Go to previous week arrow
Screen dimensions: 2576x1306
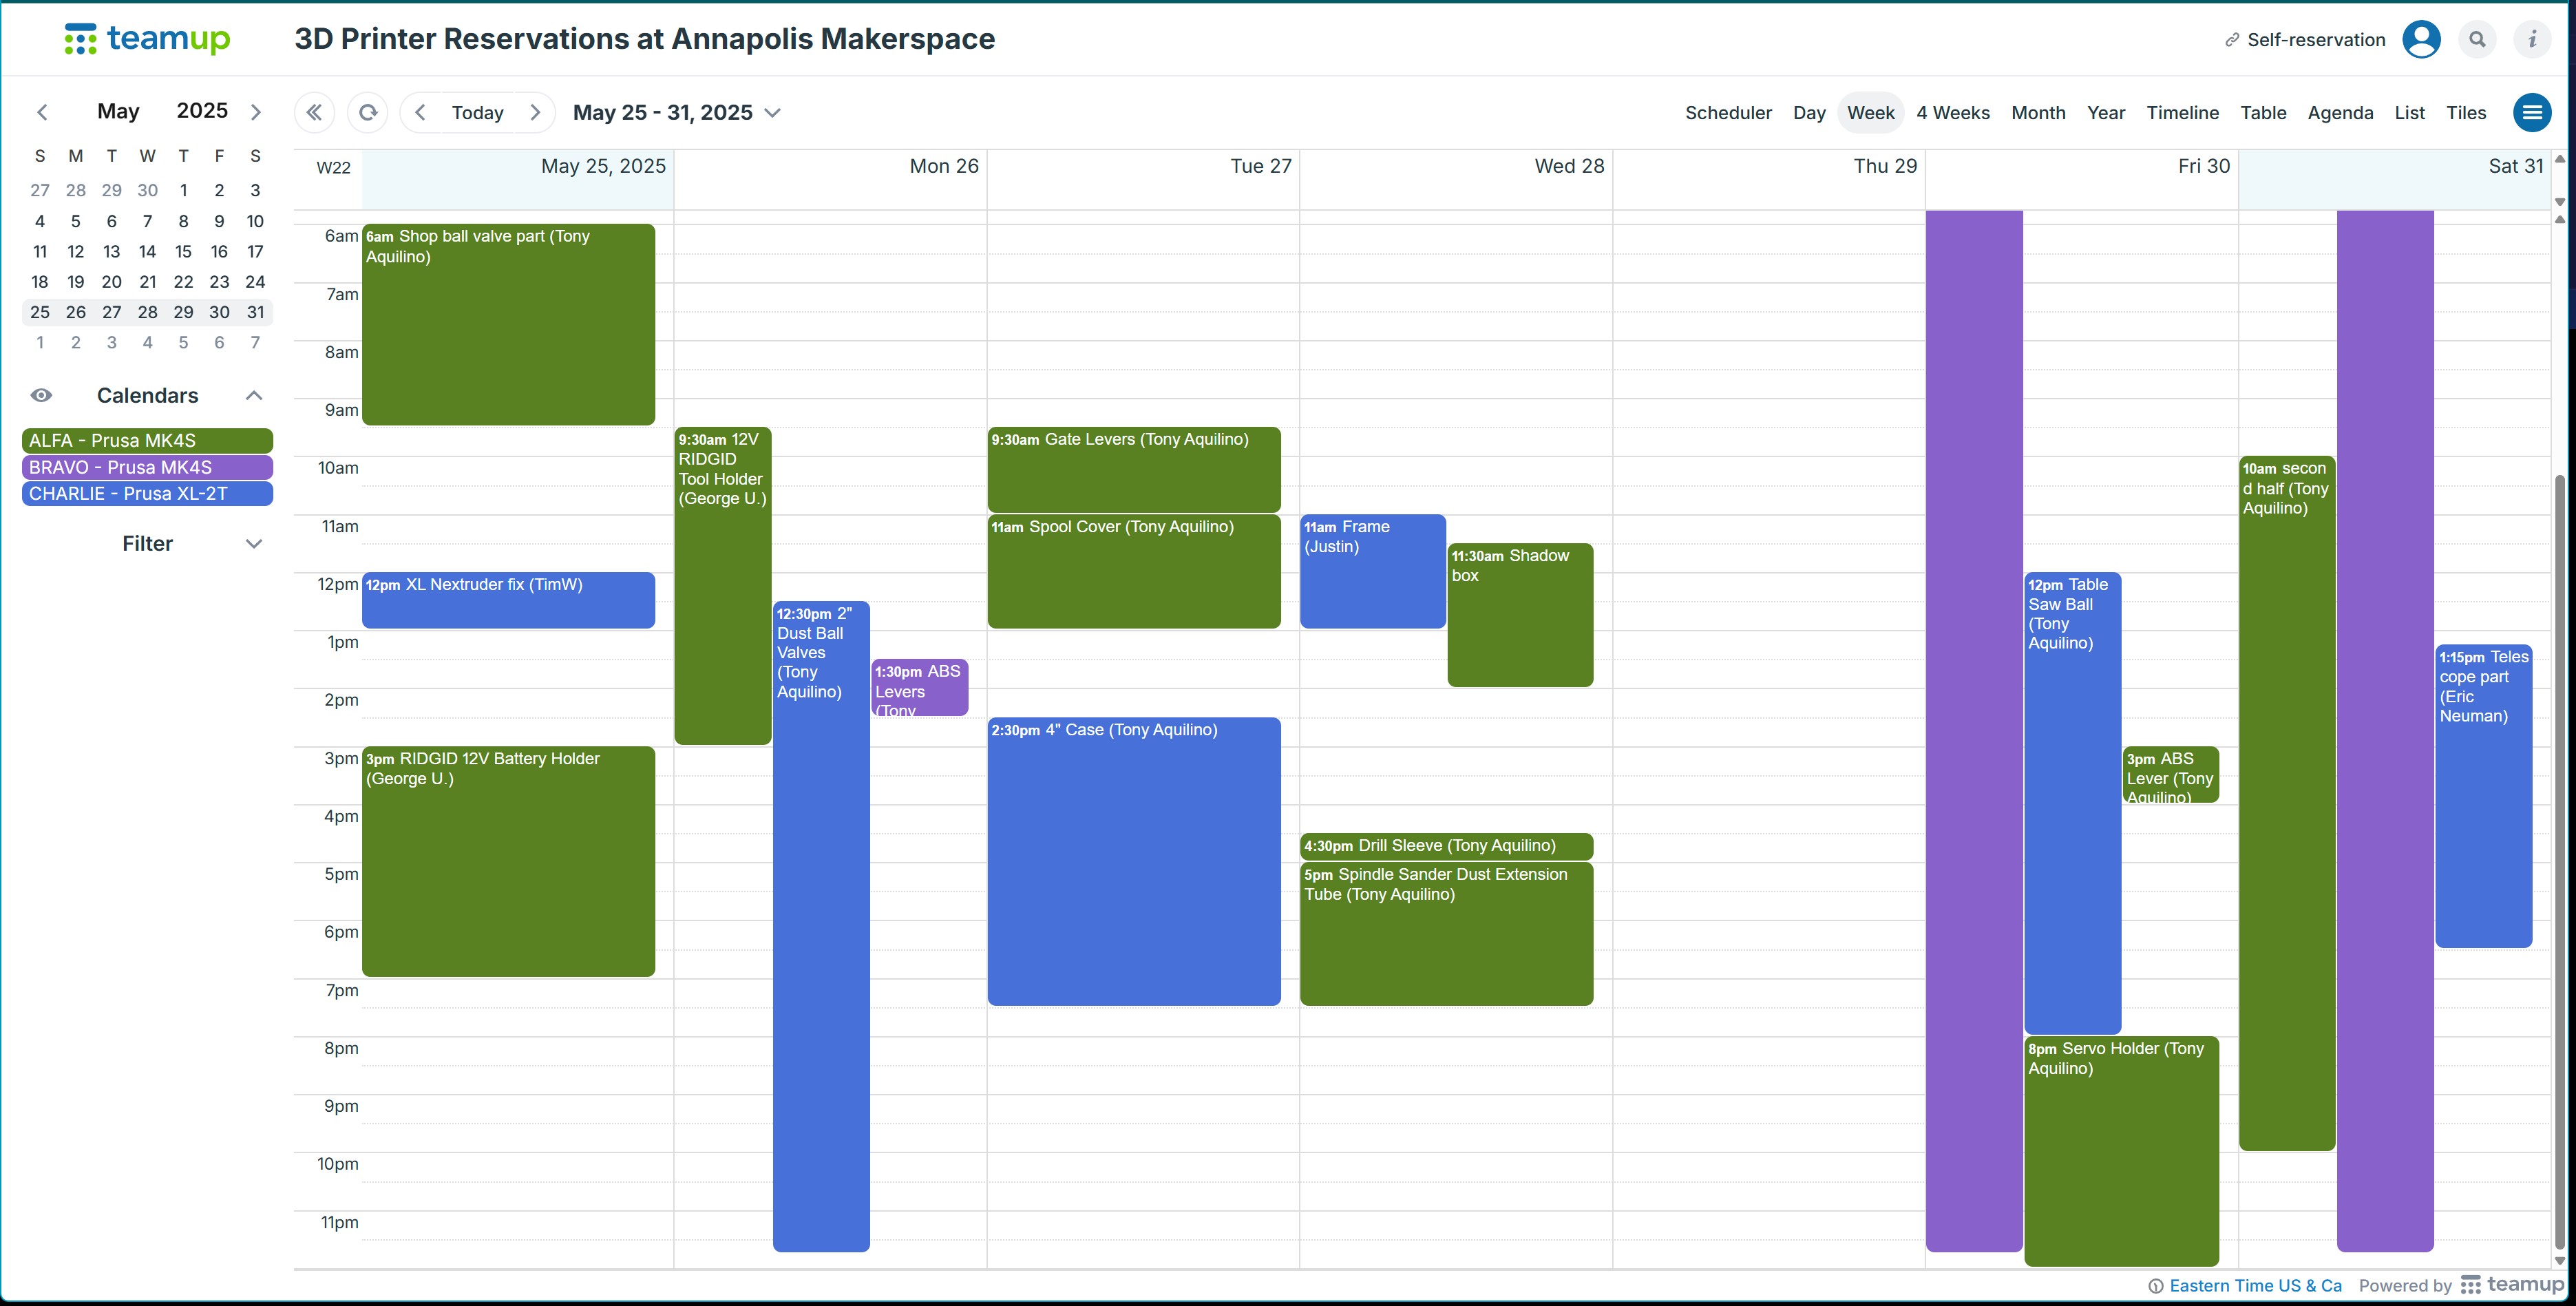click(x=421, y=113)
